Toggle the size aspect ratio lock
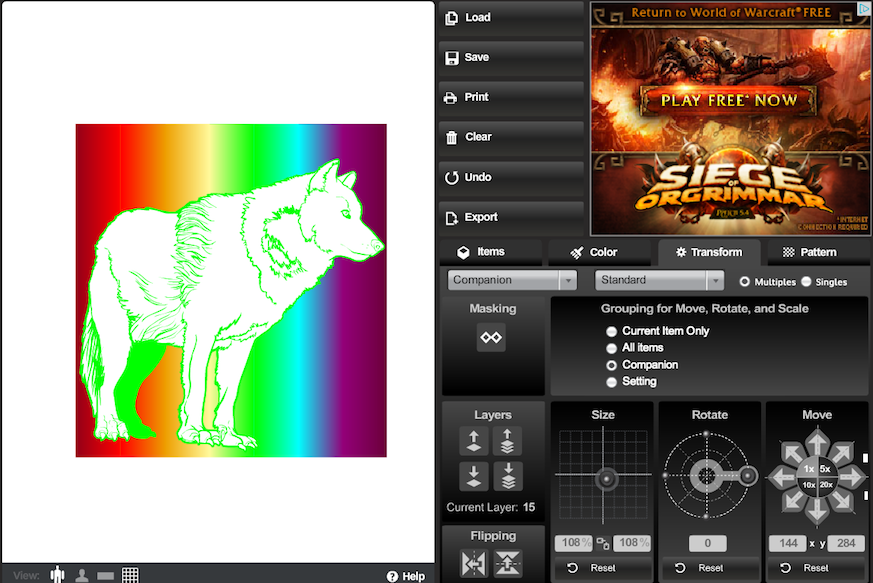 603,544
